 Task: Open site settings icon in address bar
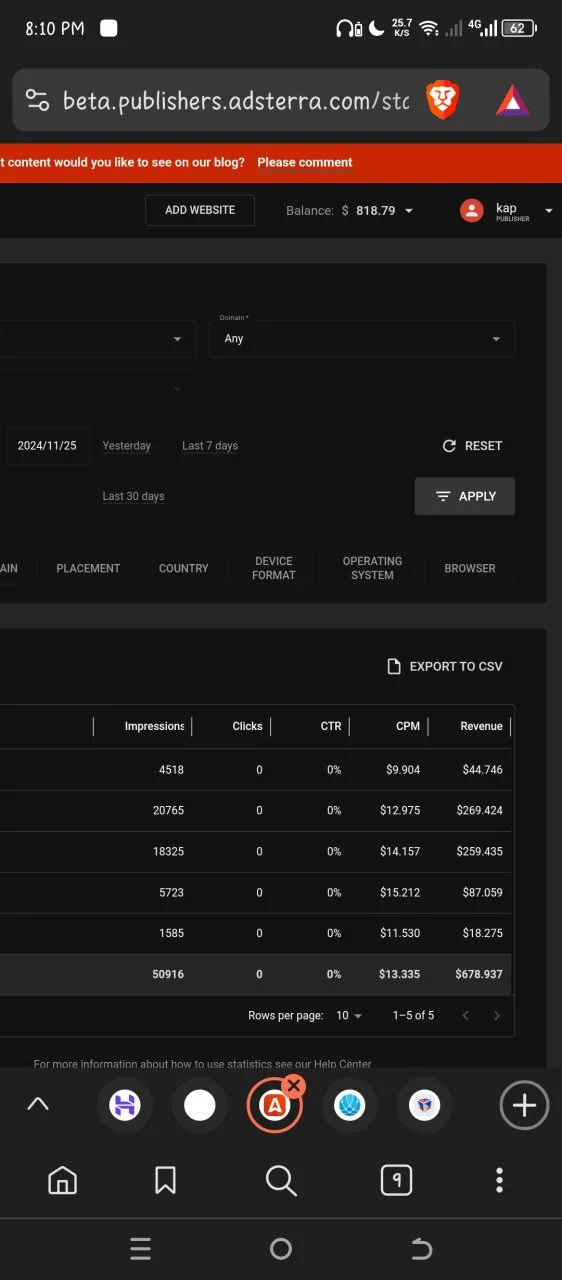[38, 100]
